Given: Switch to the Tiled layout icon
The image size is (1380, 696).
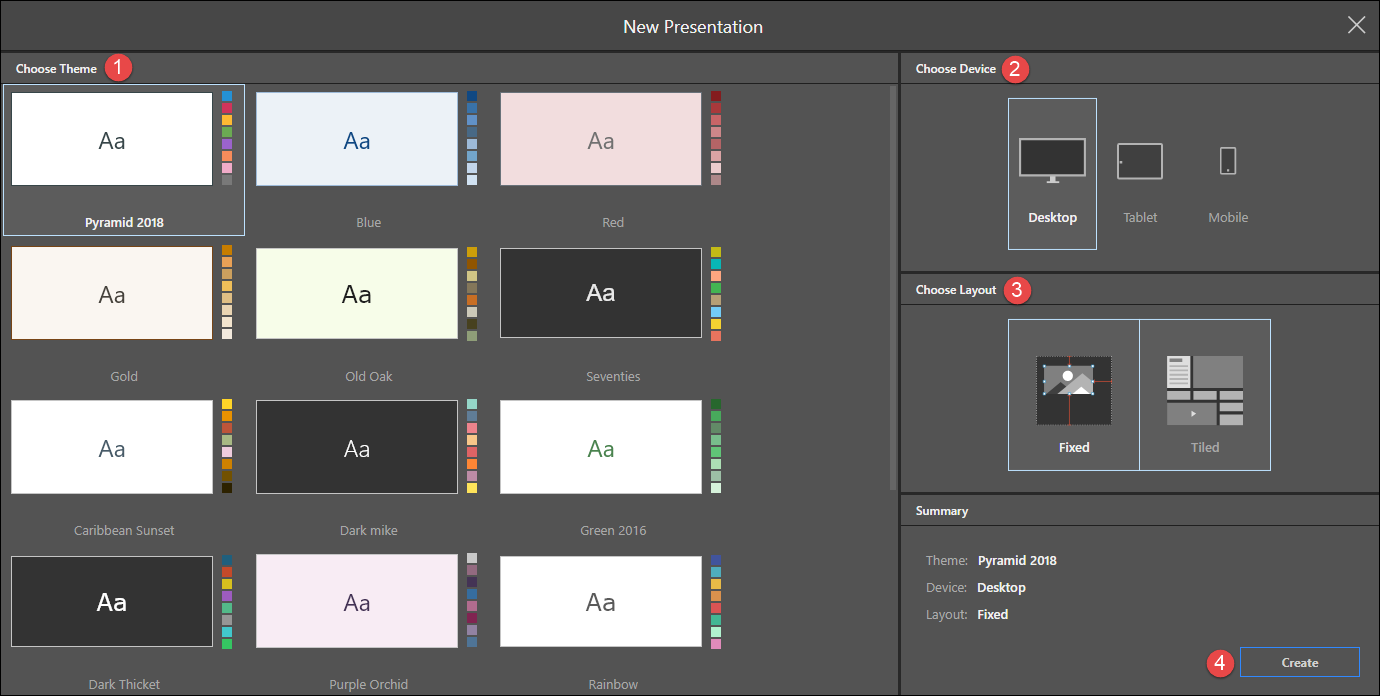Looking at the screenshot, I should coord(1205,390).
